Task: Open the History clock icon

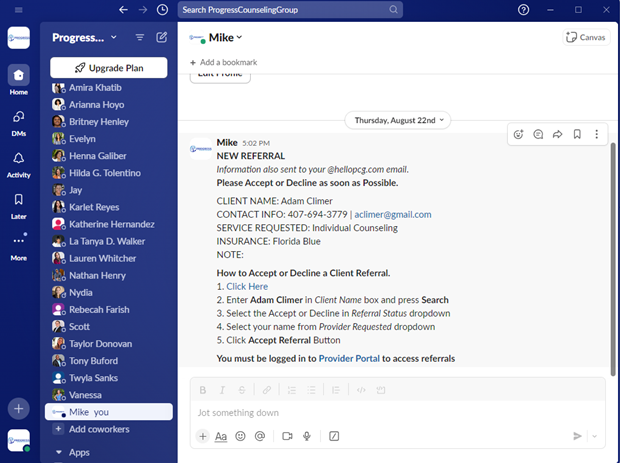Action: (x=162, y=9)
